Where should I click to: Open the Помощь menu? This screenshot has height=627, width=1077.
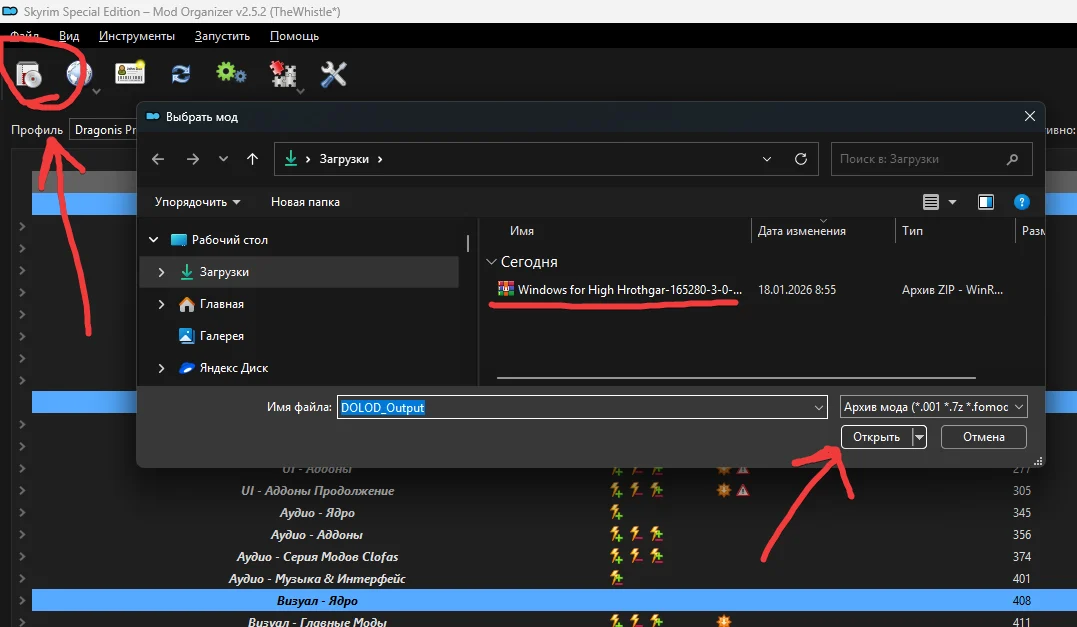pos(294,36)
